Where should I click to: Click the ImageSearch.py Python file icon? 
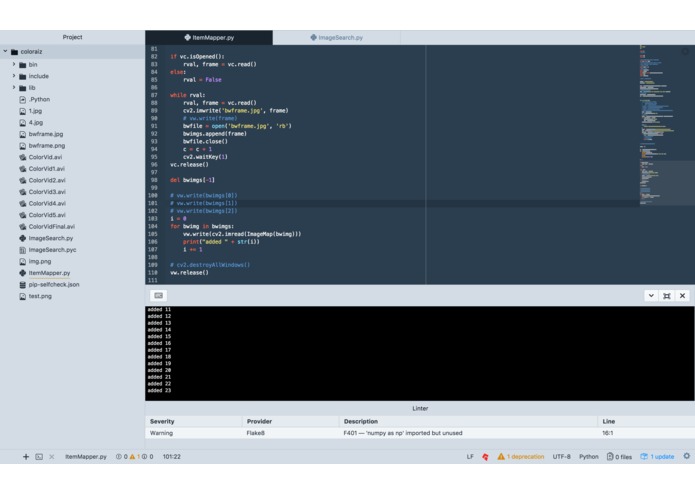(x=23, y=238)
